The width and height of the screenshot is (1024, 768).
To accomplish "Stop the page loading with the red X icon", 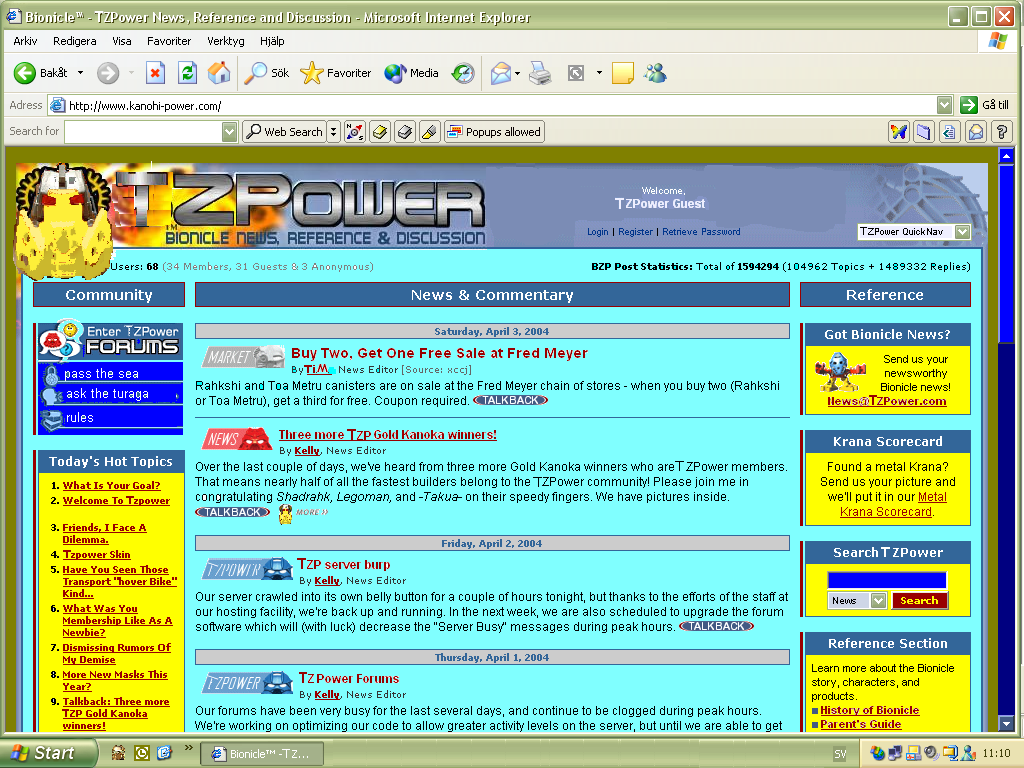I will pyautogui.click(x=155, y=72).
